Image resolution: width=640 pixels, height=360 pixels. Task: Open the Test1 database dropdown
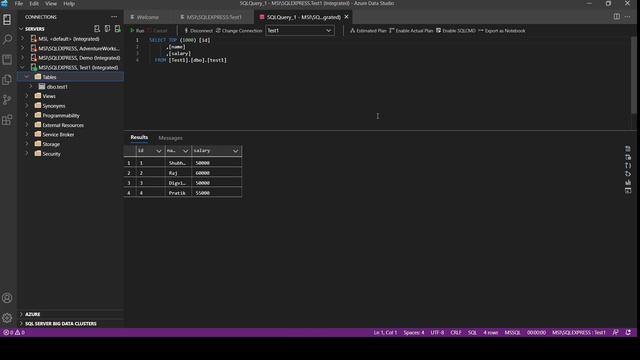[300, 31]
